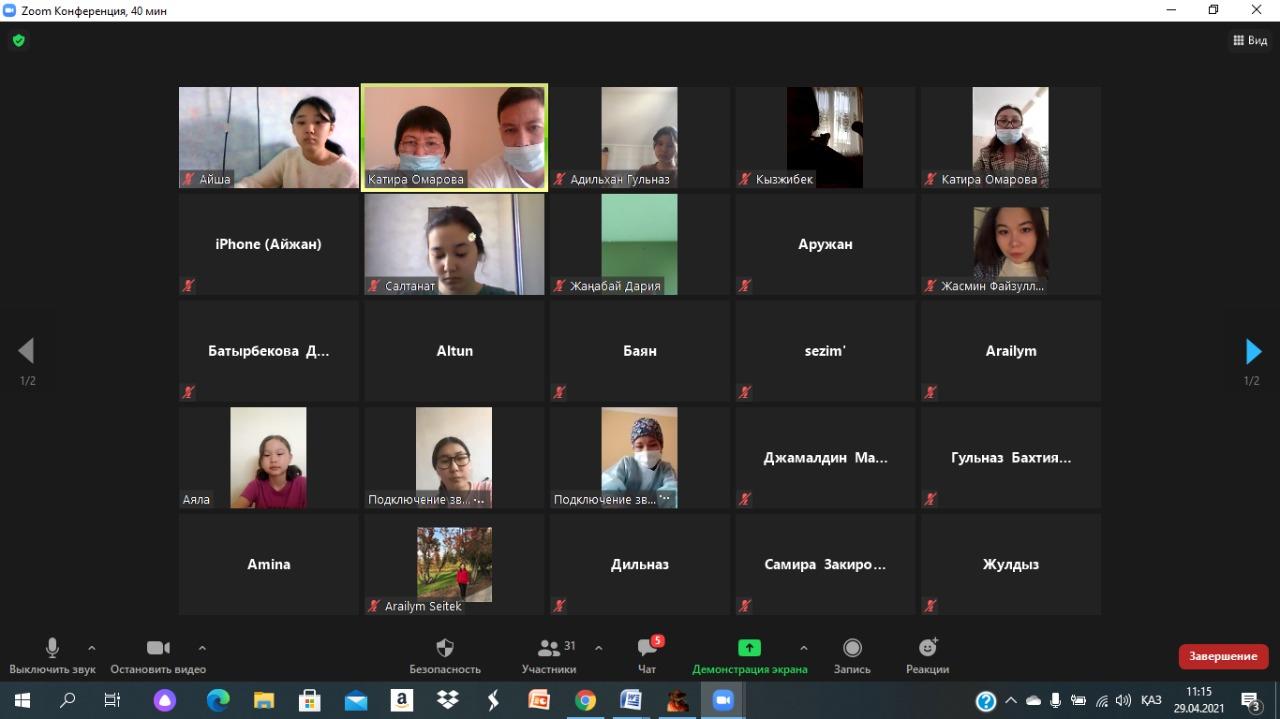
Task: Stop the camera video (Остановить видео)
Action: click(158, 655)
